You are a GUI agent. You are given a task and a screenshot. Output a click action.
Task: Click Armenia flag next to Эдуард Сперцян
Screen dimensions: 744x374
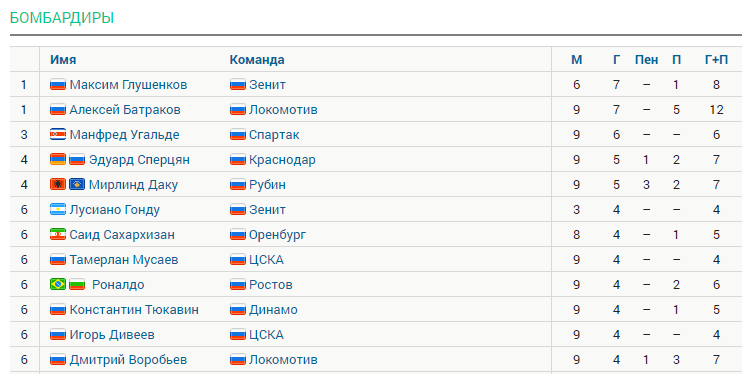click(58, 159)
